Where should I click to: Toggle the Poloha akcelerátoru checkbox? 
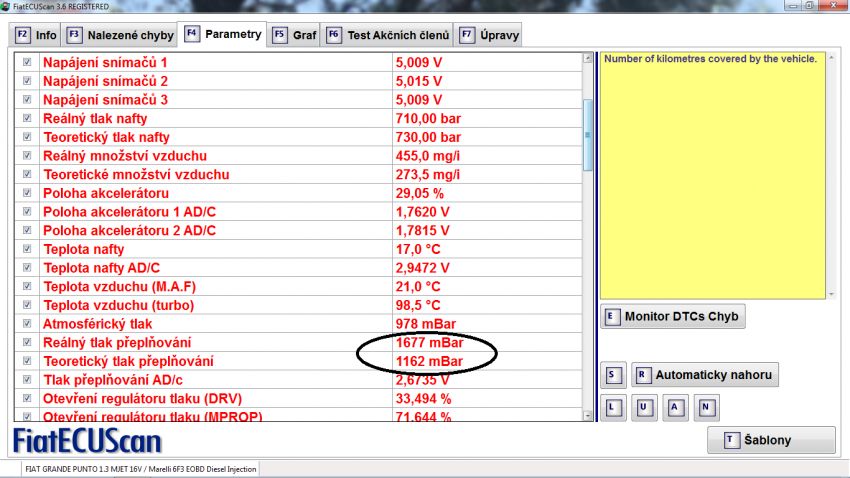coord(27,193)
